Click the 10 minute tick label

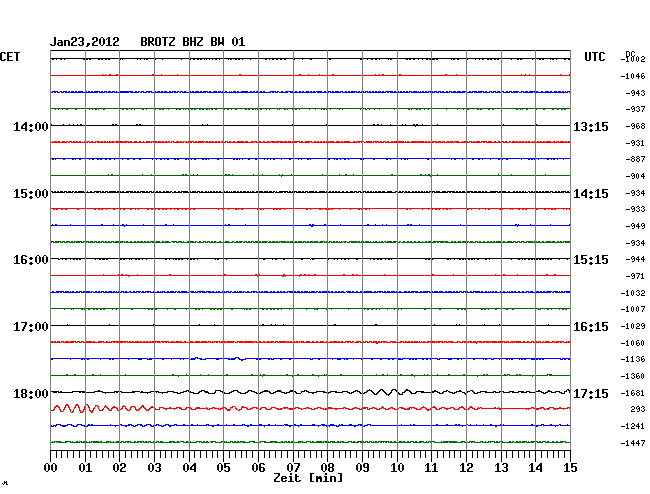point(397,467)
